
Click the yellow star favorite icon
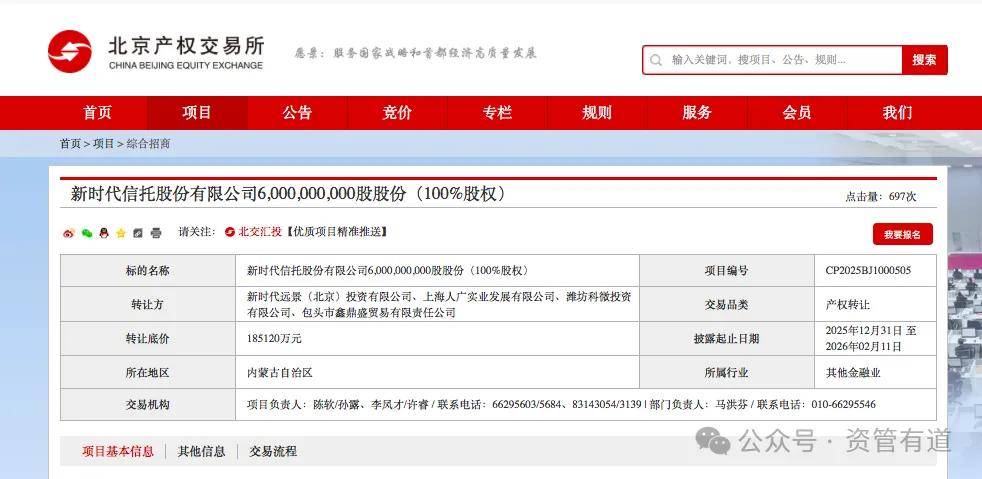point(121,233)
